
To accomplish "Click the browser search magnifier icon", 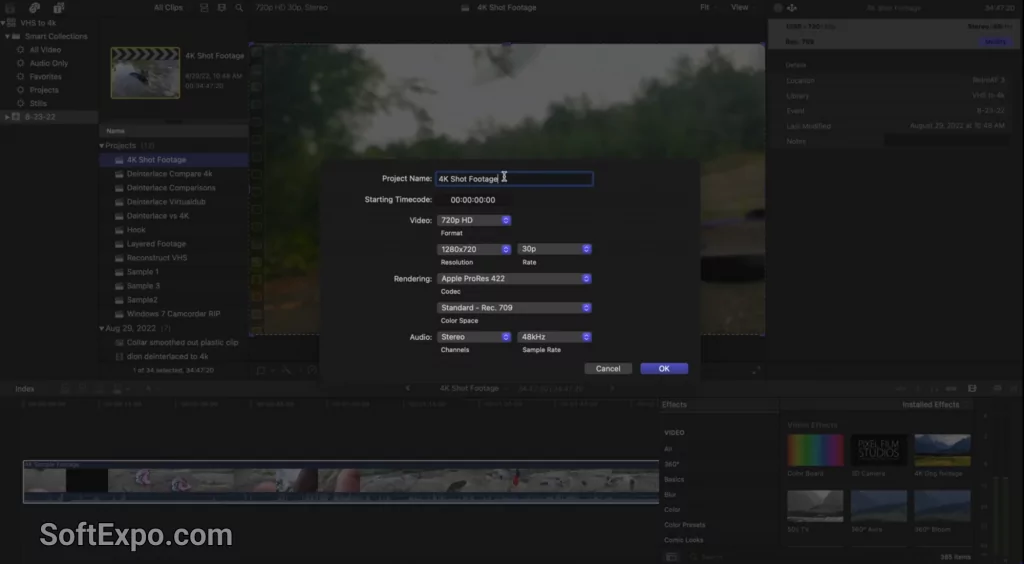I will pos(239,8).
